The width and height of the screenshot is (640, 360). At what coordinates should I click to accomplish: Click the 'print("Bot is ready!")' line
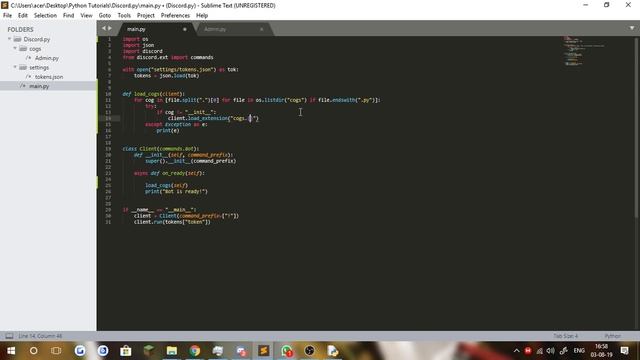pos(176,191)
